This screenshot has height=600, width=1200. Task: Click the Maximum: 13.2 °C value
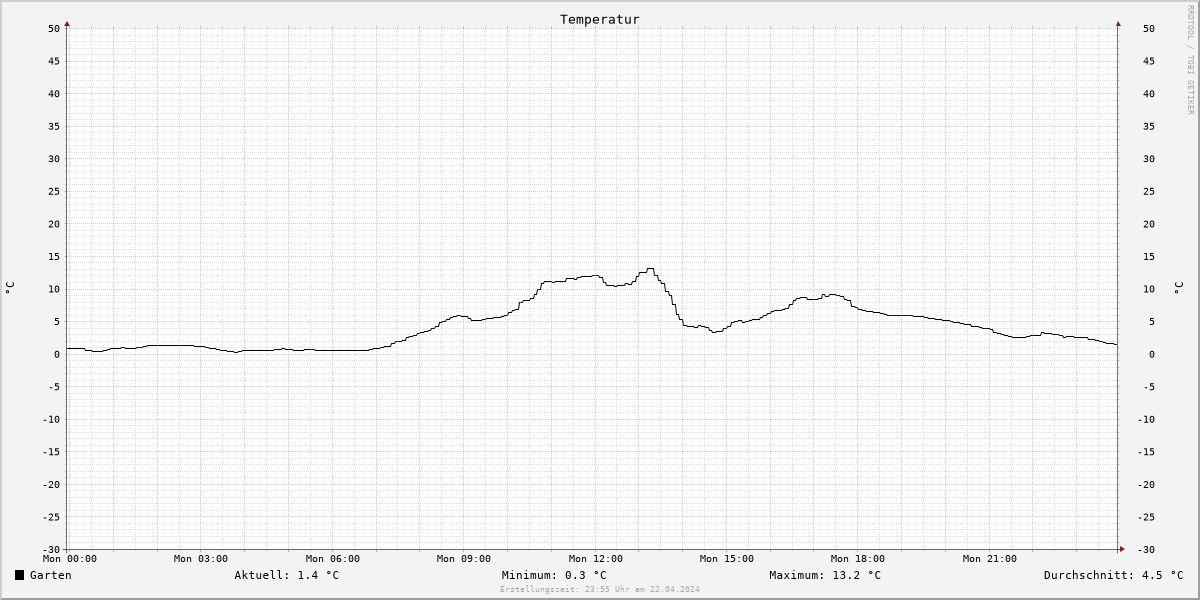[825, 575]
